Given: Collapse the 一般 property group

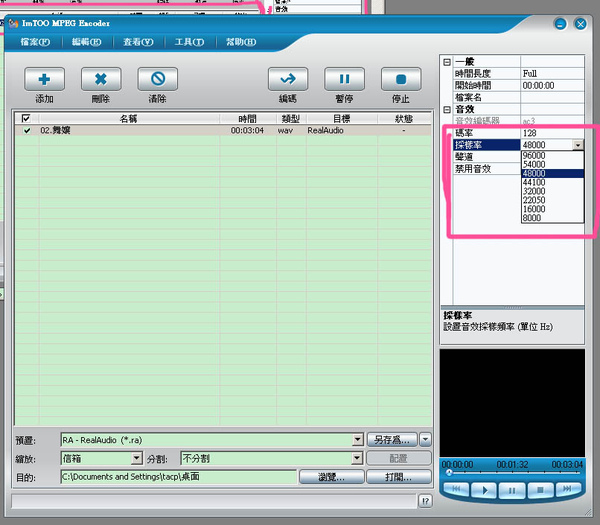Looking at the screenshot, I should [447, 62].
